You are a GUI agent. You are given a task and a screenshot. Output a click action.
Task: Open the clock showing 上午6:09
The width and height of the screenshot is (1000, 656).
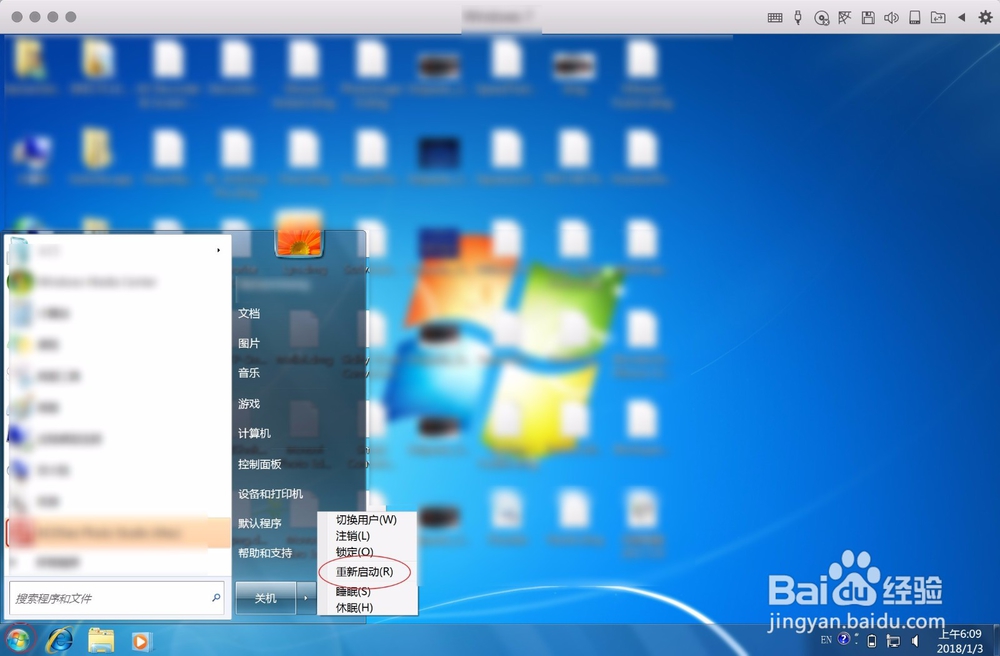[959, 641]
